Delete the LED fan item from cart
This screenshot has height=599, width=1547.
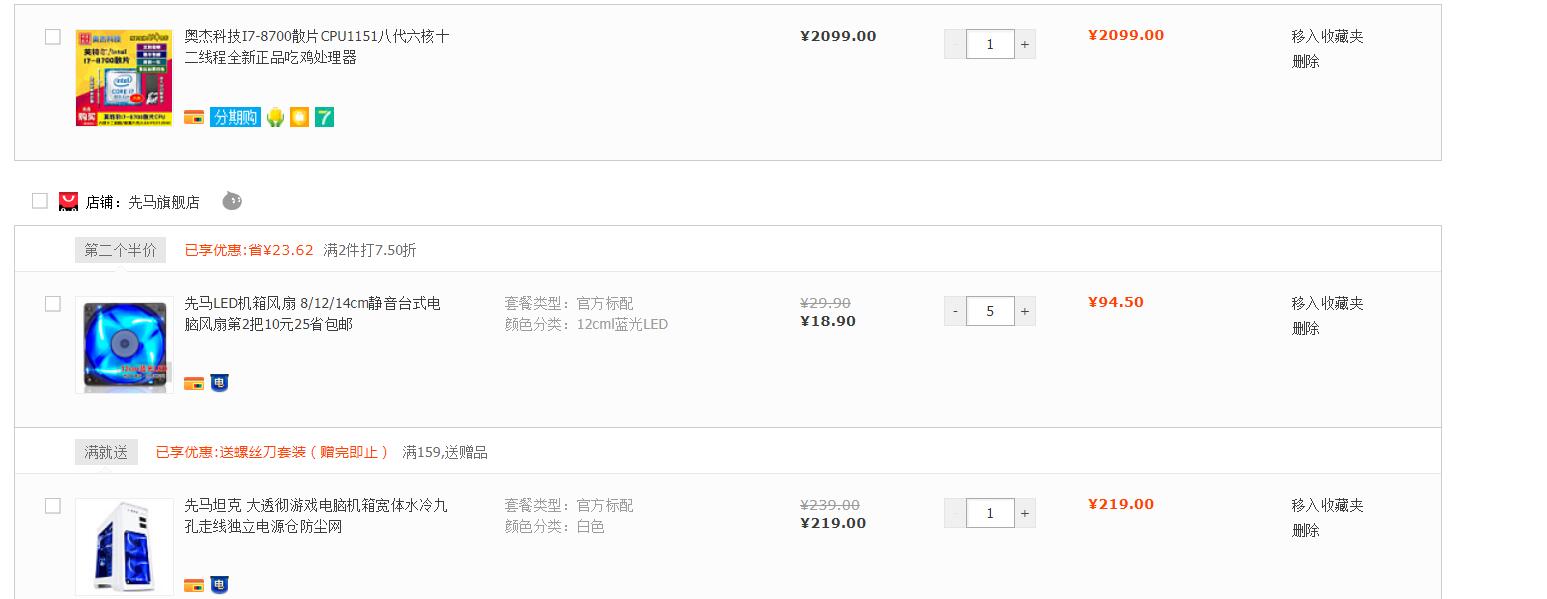pyautogui.click(x=1305, y=328)
